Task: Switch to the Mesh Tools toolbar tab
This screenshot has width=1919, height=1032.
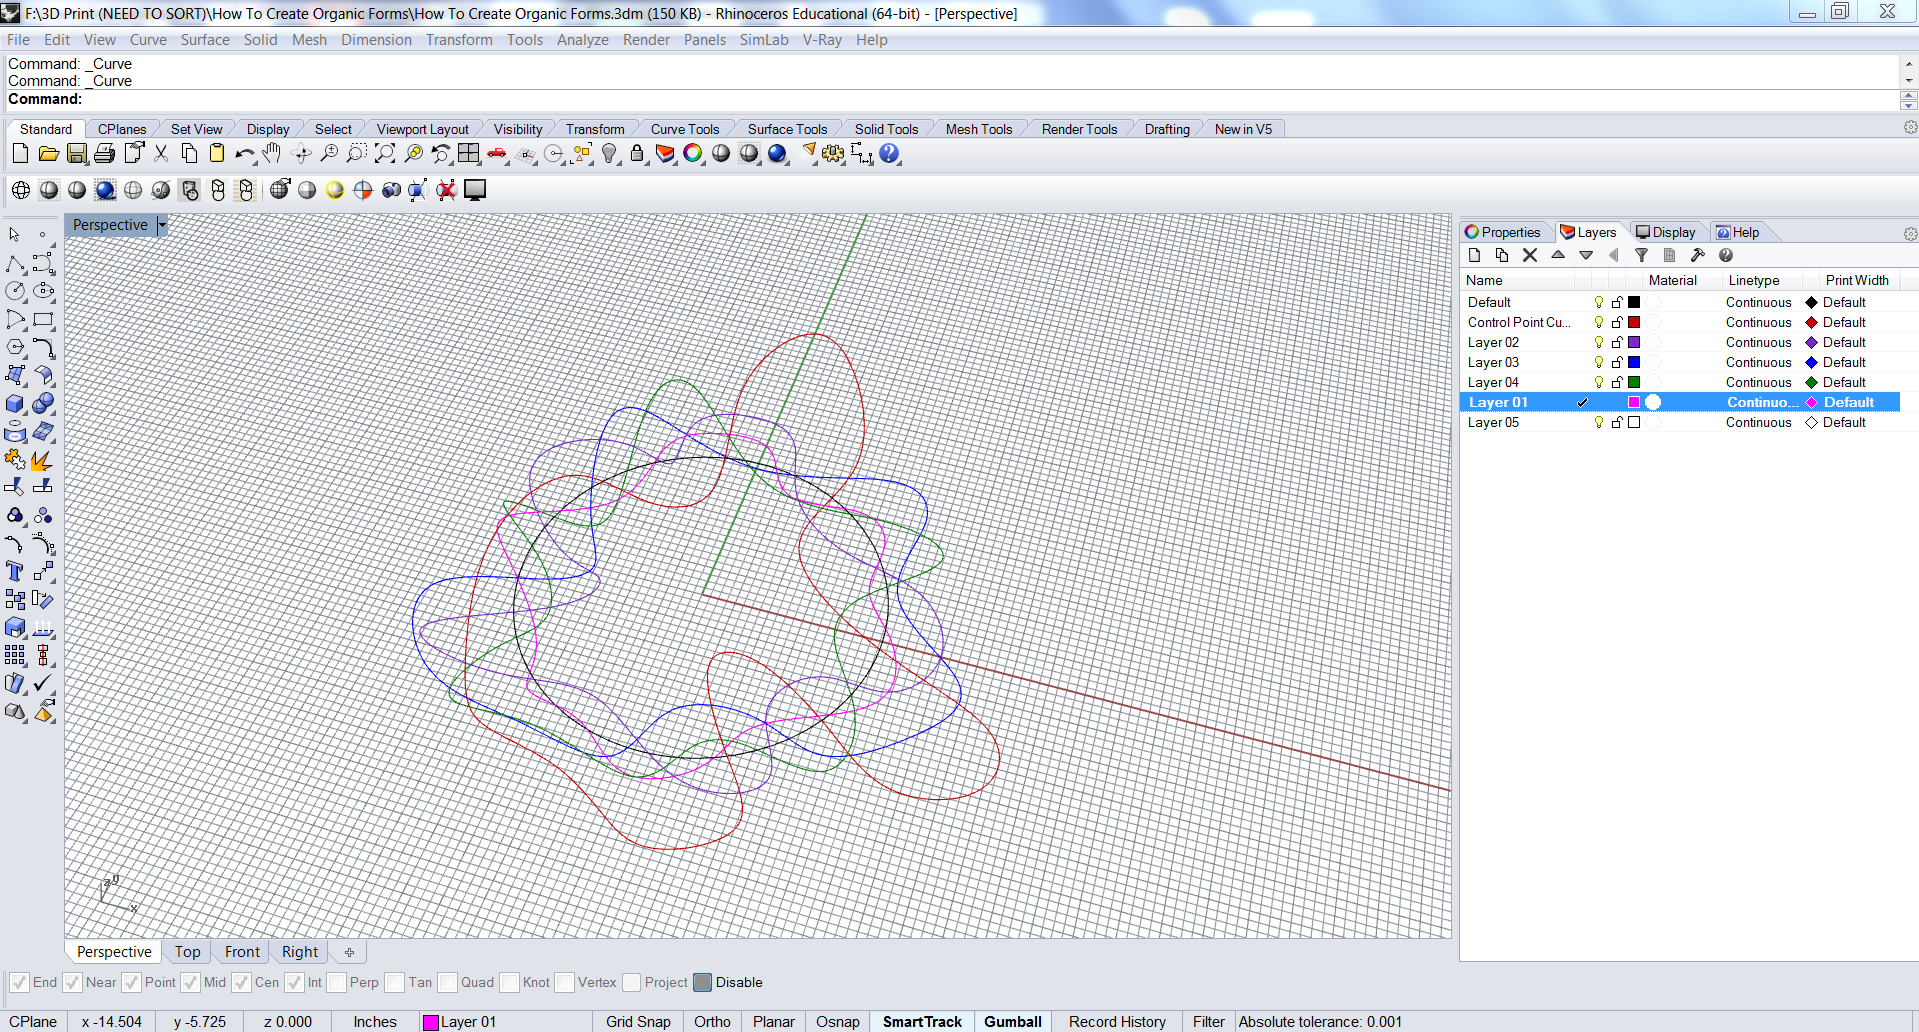Action: pos(979,129)
